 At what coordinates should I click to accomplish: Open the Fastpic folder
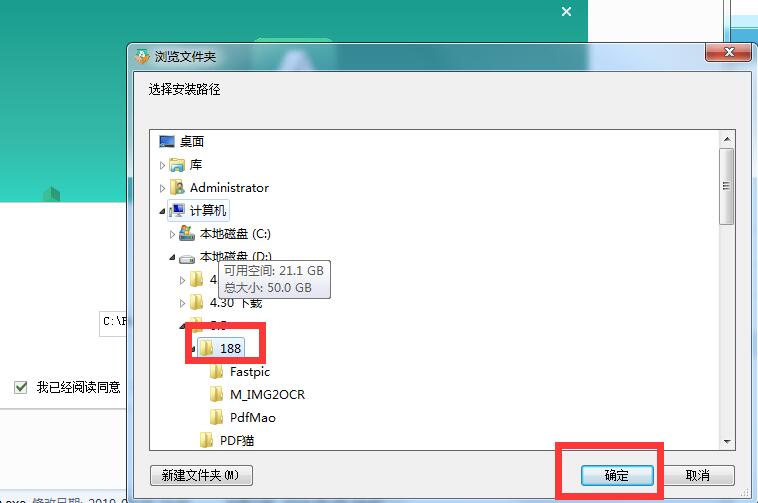point(249,372)
